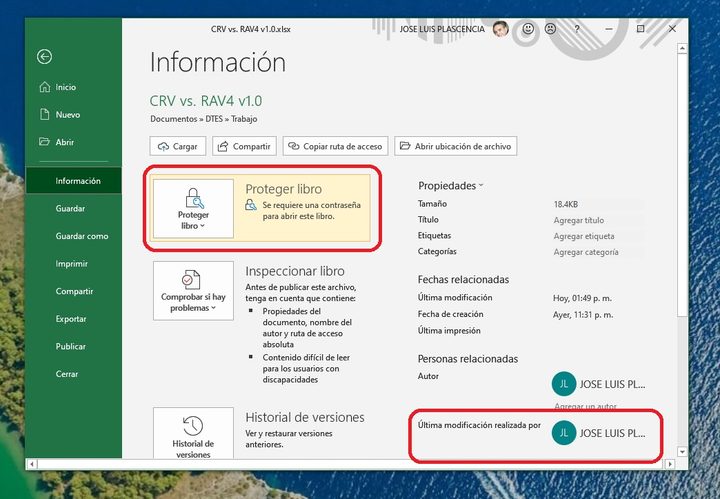
Task: Expand the Propiedades dropdown
Action: pos(450,186)
